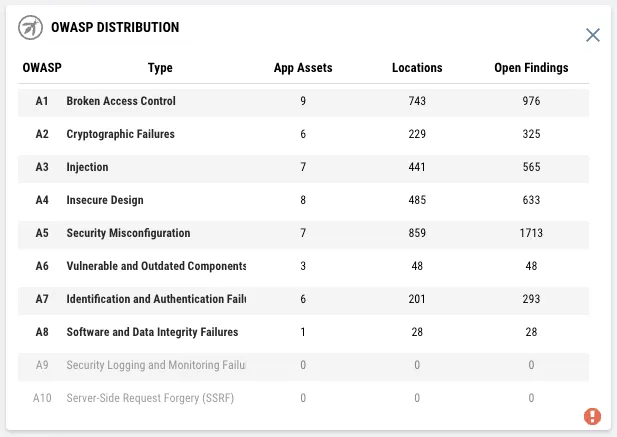Select Software and Data Integrity Failures row
The image size is (617, 437).
303,334
